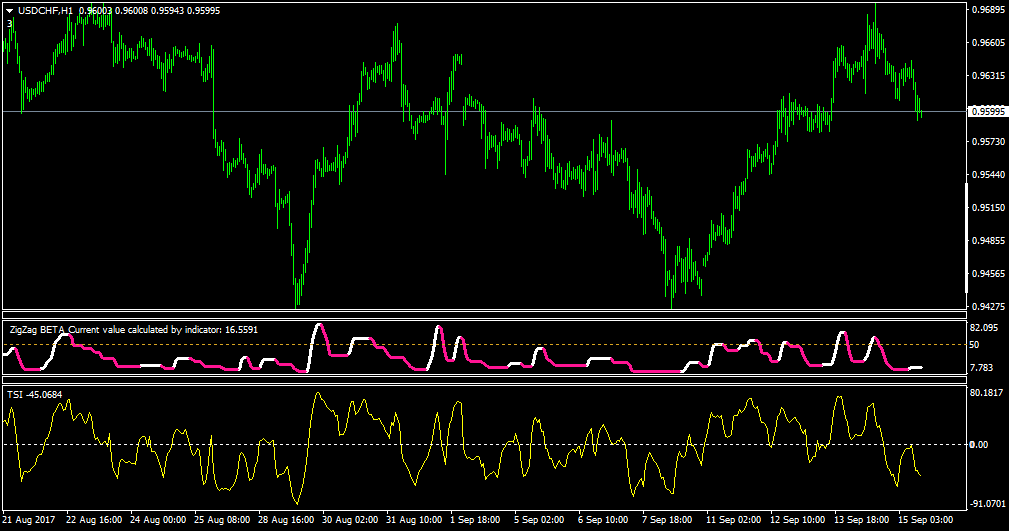Select the 21 Aug 2017 date label
Viewport: 1009px width, 531px height.
[29, 519]
